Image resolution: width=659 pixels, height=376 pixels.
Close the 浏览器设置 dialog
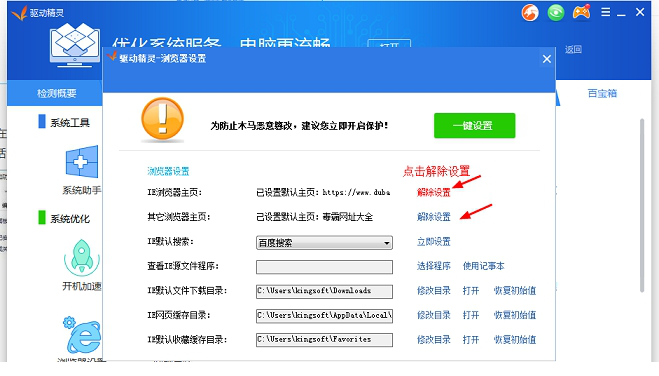pos(546,59)
